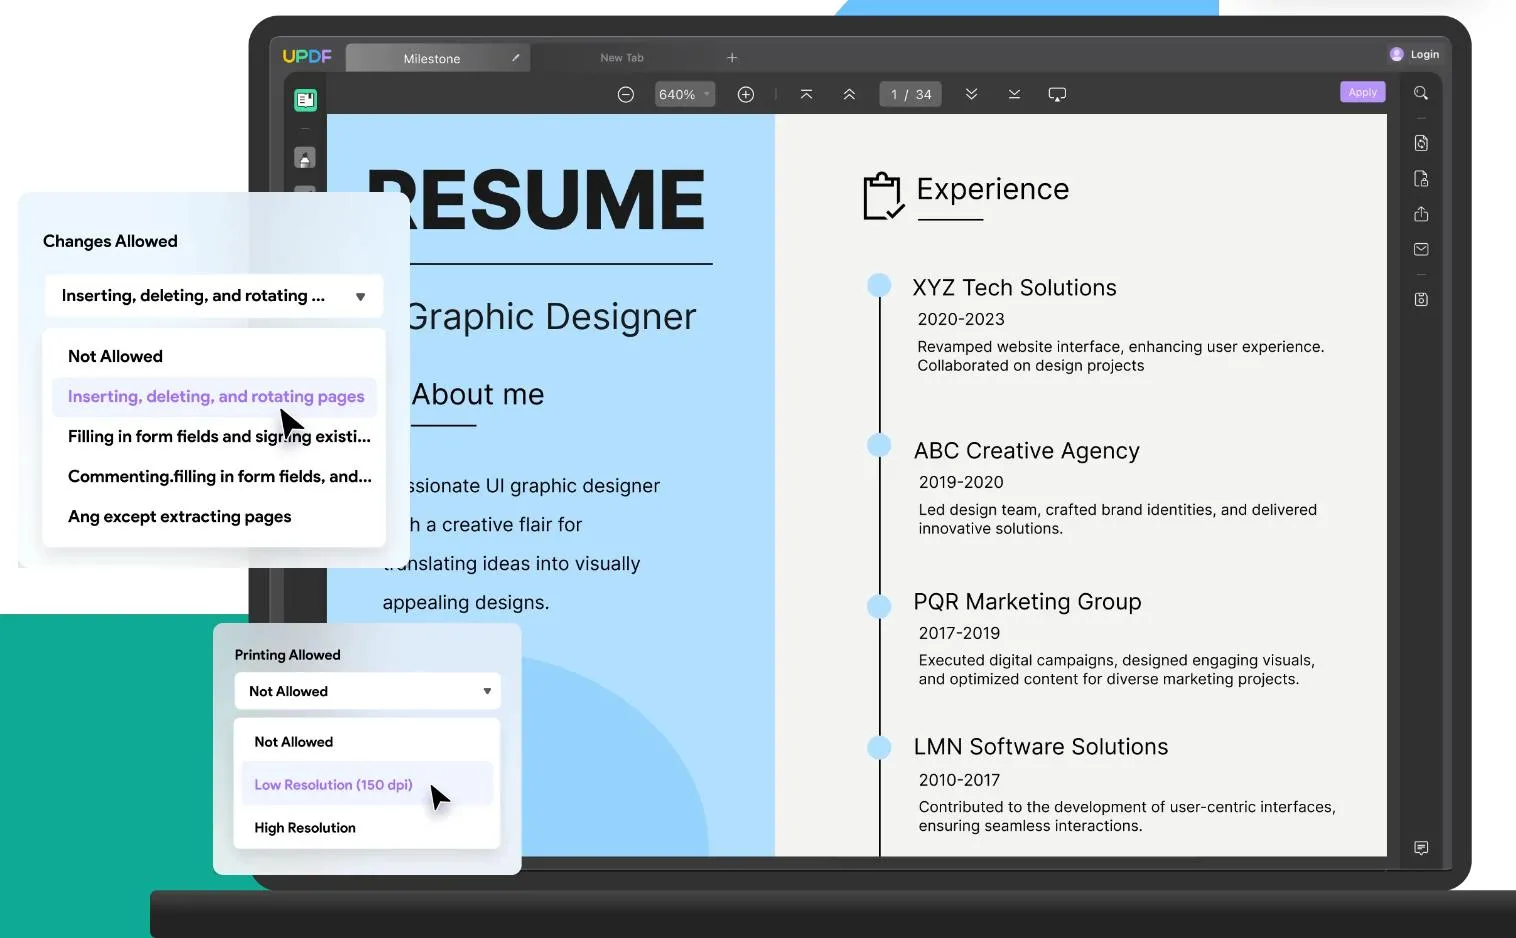Screen dimensions: 1516x938
Task: Go to next page icon
Action: (x=971, y=94)
